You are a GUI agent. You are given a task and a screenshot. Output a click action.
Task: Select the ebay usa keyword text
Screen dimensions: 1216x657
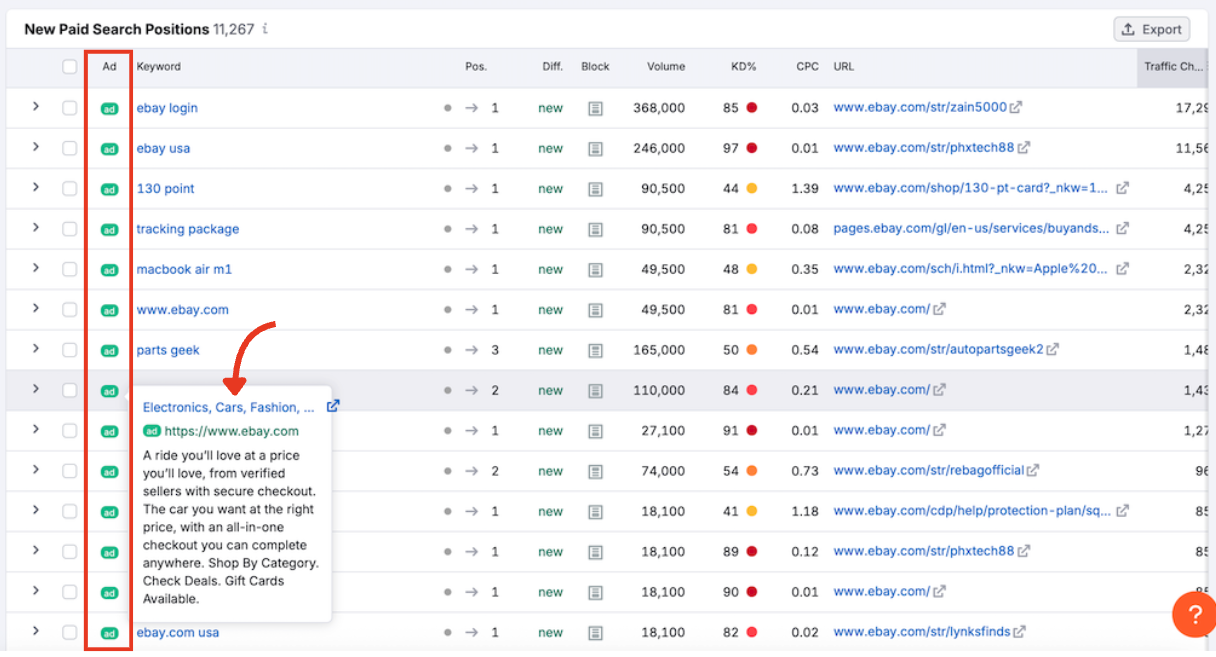coord(162,148)
